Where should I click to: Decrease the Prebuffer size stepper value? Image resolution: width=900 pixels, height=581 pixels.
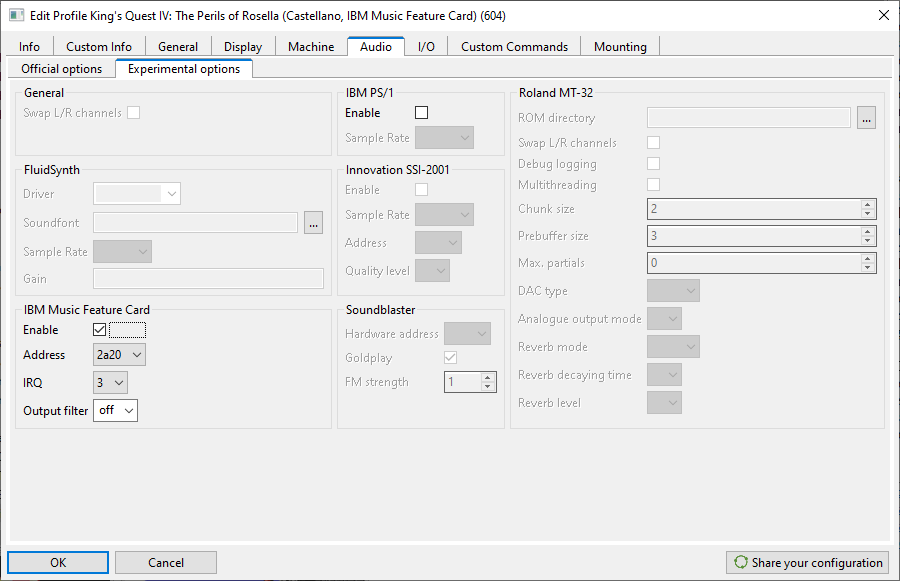tap(867, 241)
